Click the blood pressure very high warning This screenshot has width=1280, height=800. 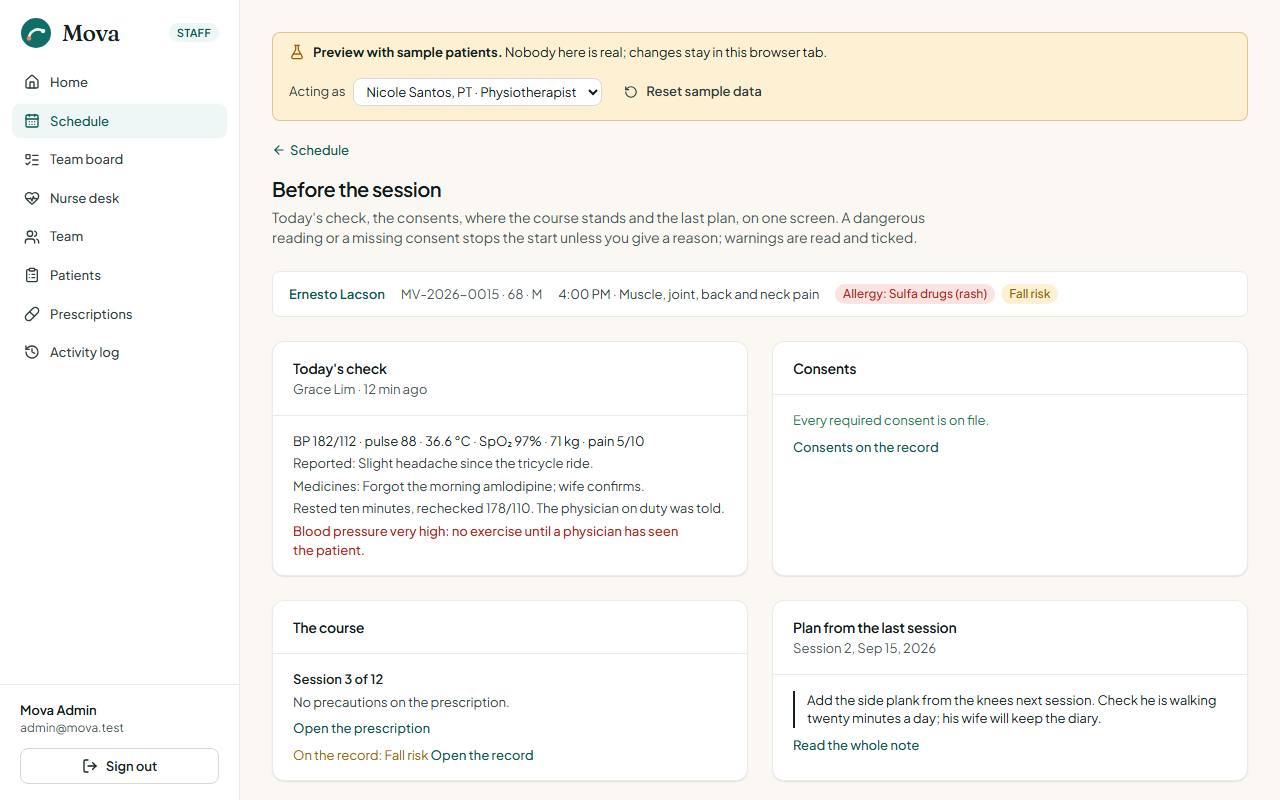pyautogui.click(x=486, y=541)
